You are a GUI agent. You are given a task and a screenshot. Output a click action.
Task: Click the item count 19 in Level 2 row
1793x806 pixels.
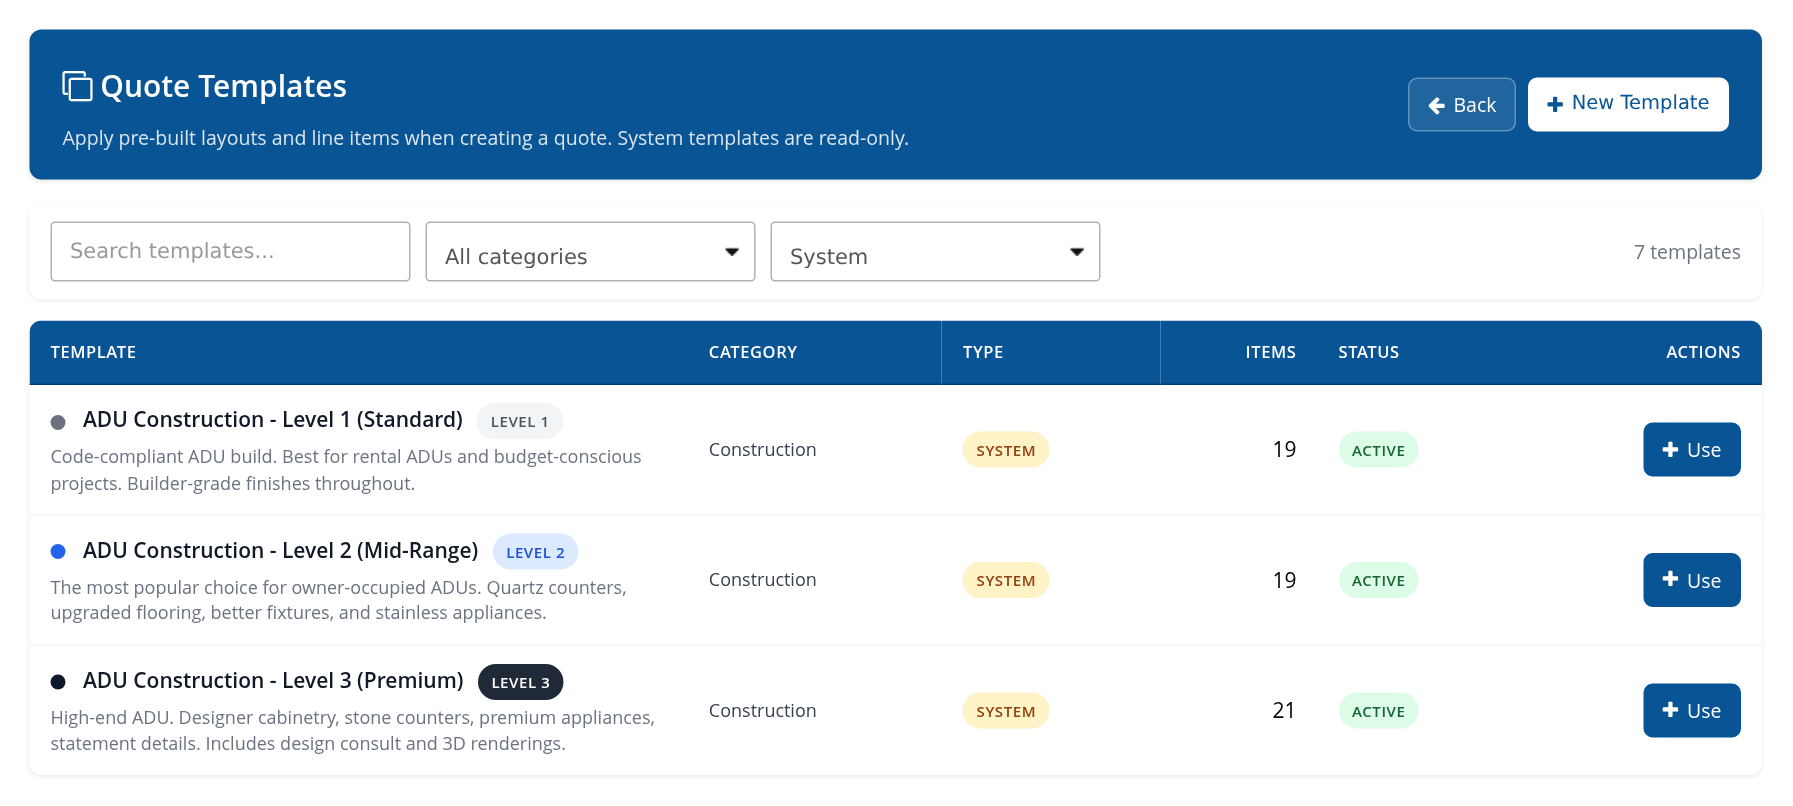(x=1284, y=580)
